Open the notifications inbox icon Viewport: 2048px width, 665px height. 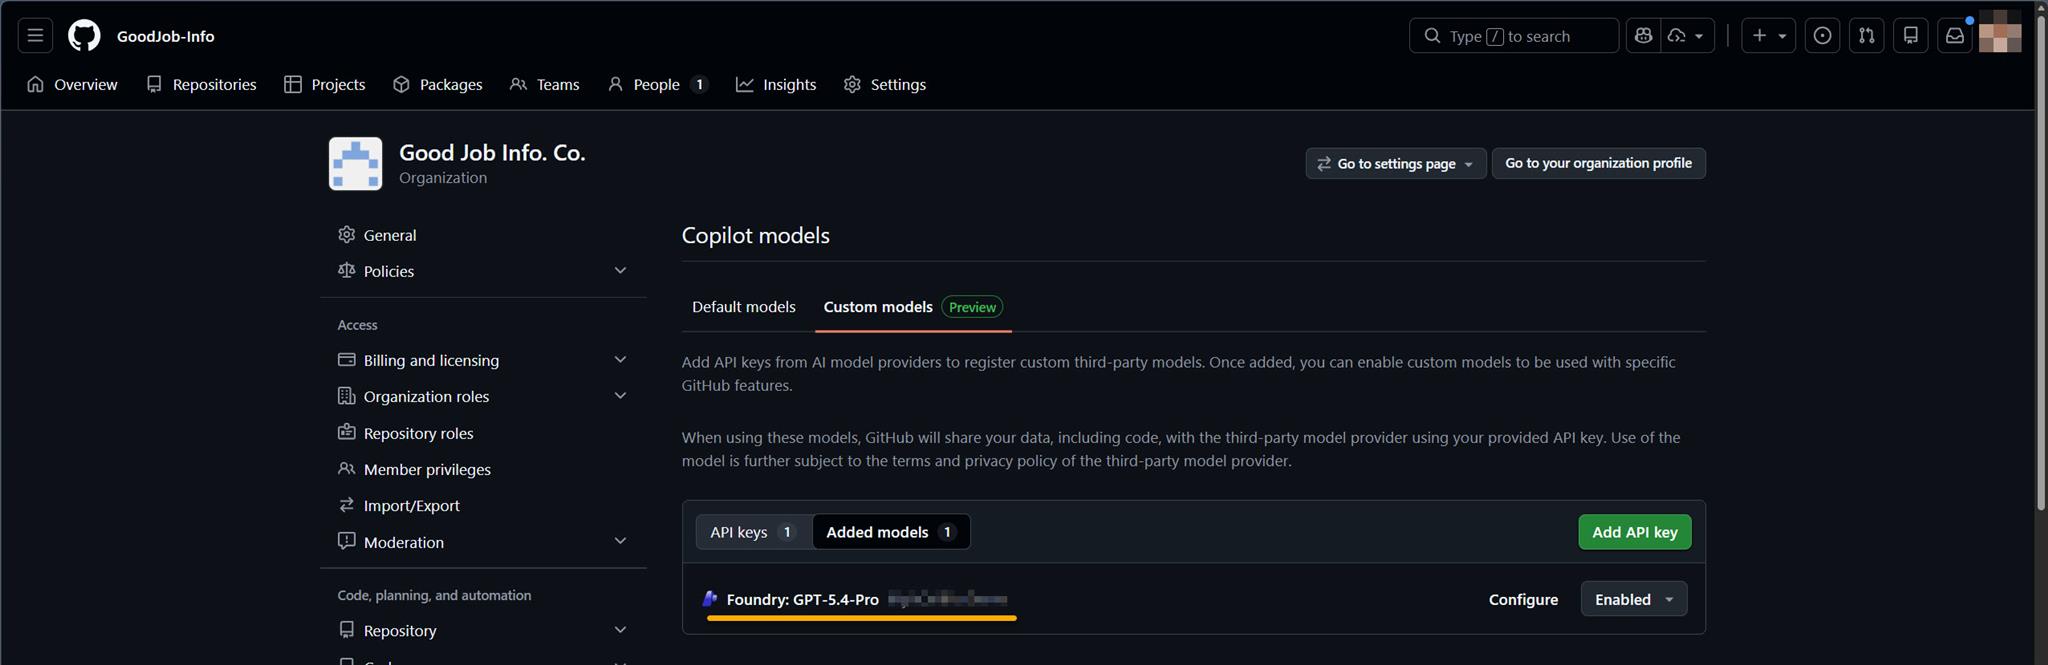click(1954, 36)
